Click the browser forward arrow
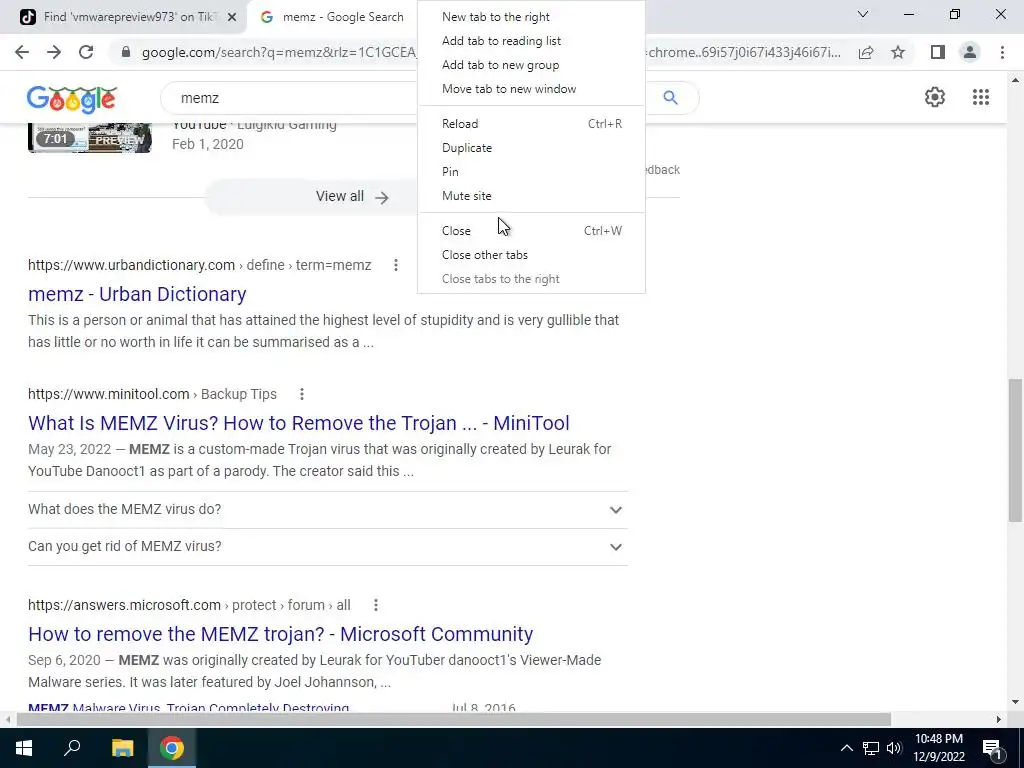Screen dimensions: 1024x768 click(x=54, y=52)
